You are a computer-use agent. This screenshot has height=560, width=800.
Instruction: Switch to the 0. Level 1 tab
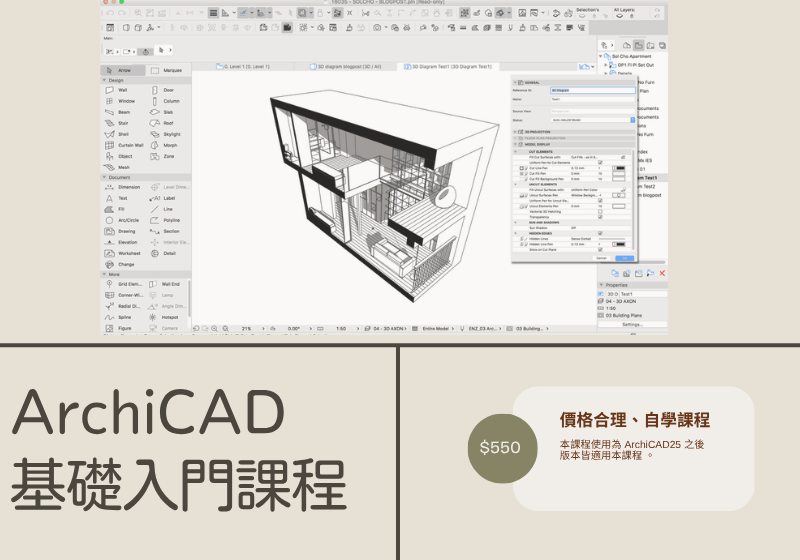tap(243, 66)
